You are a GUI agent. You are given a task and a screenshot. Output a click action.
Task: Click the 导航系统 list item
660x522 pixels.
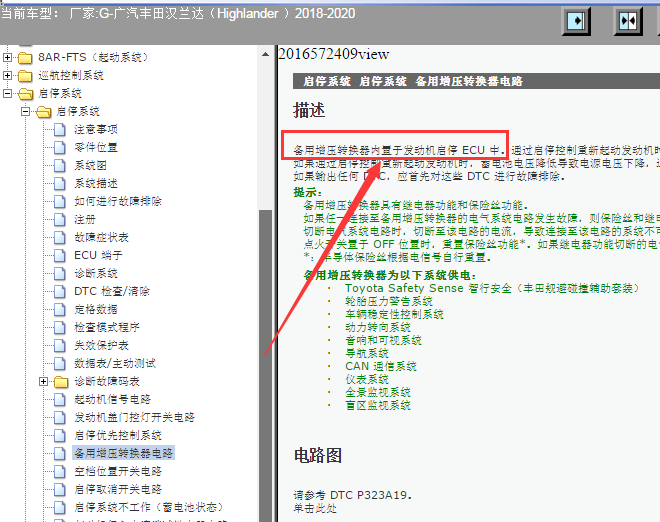[367, 354]
